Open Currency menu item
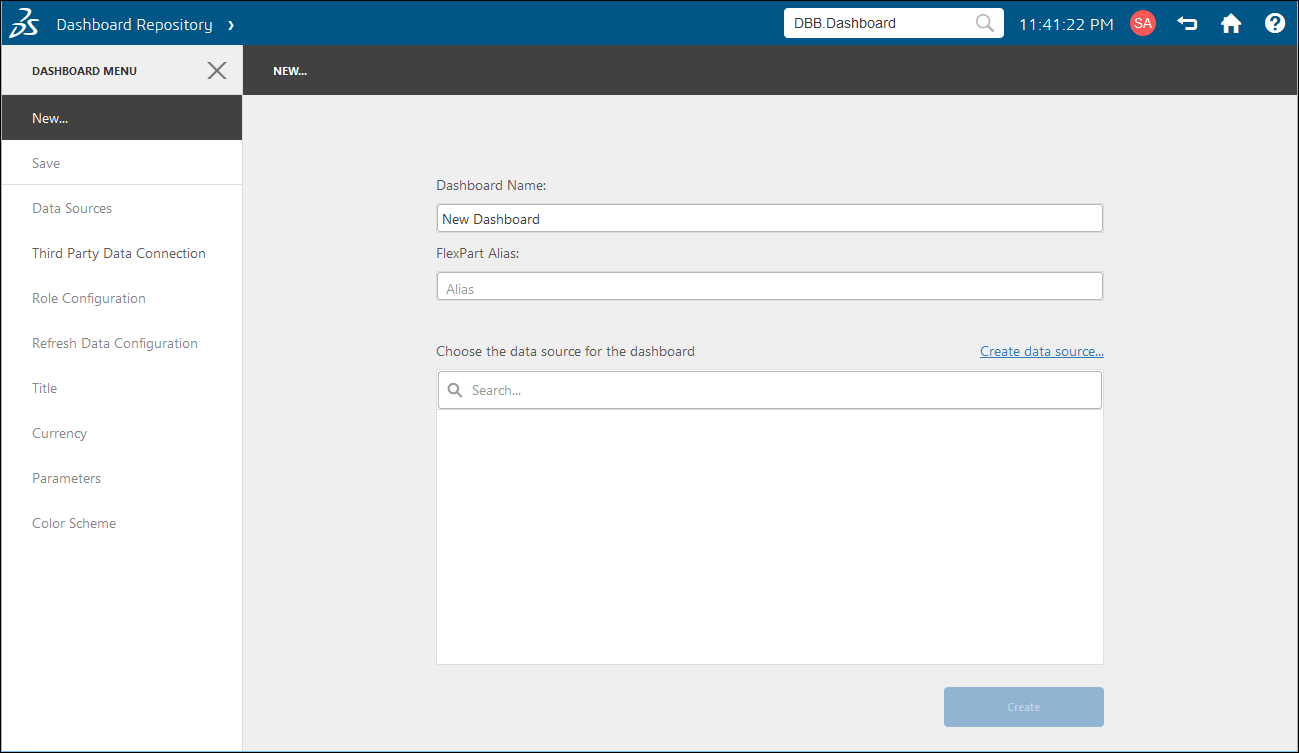Screen dimensions: 1299x753 pyautogui.click(x=121, y=433)
